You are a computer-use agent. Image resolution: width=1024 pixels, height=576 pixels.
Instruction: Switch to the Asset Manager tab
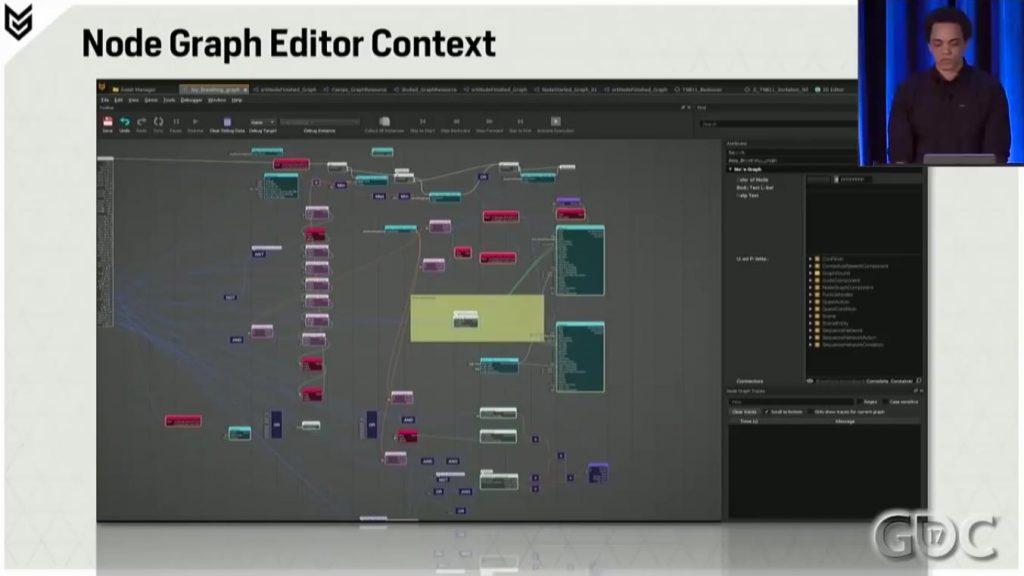(x=134, y=89)
